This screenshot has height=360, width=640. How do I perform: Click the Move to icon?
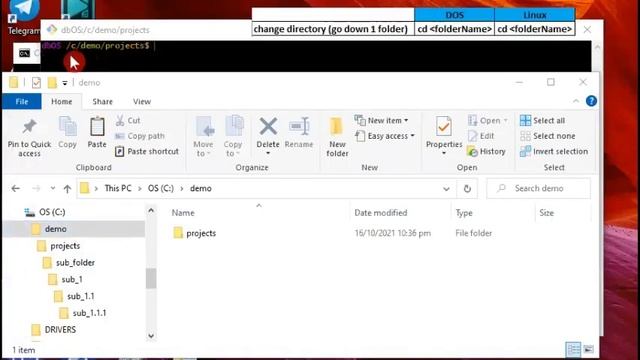(204, 127)
